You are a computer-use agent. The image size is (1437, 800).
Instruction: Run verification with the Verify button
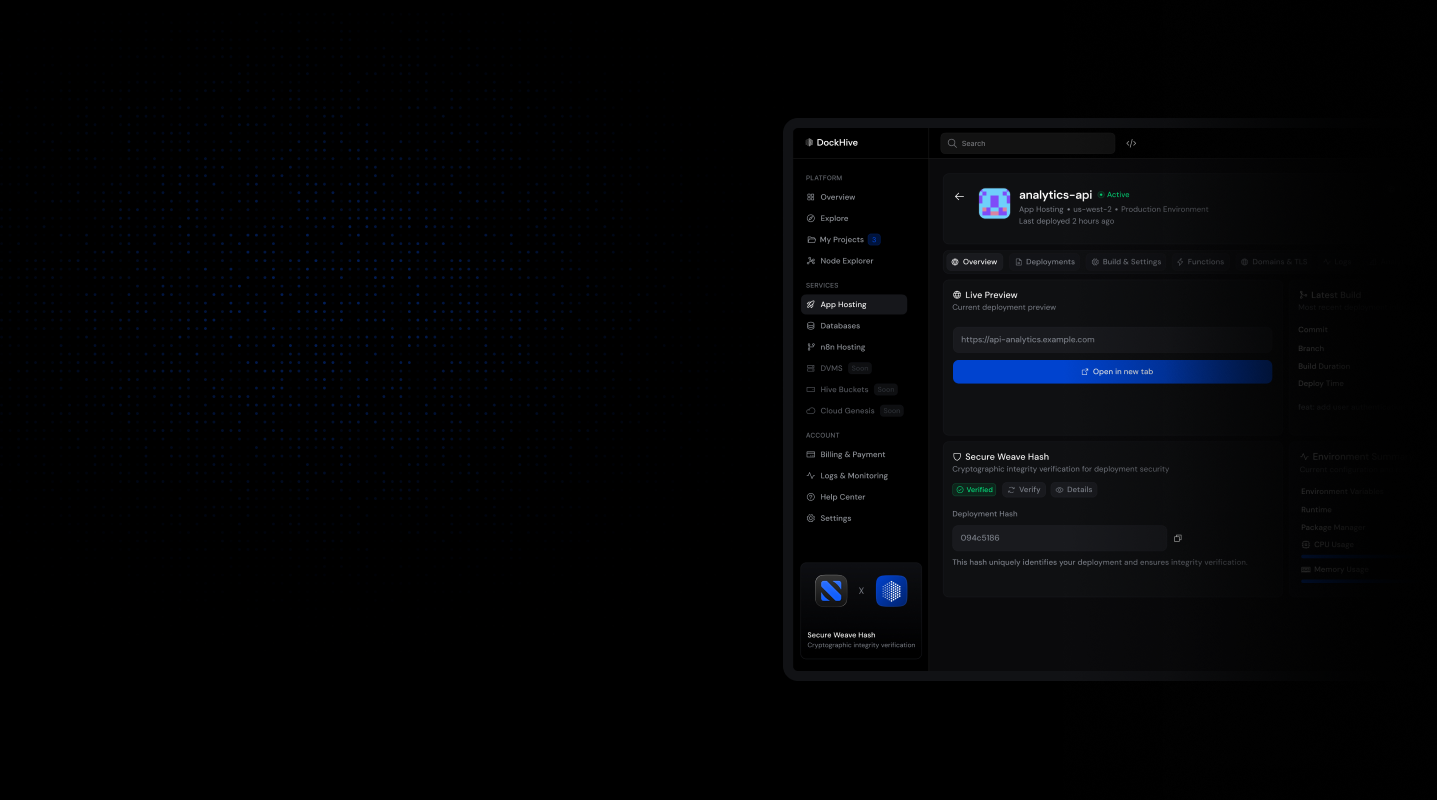coord(1023,489)
